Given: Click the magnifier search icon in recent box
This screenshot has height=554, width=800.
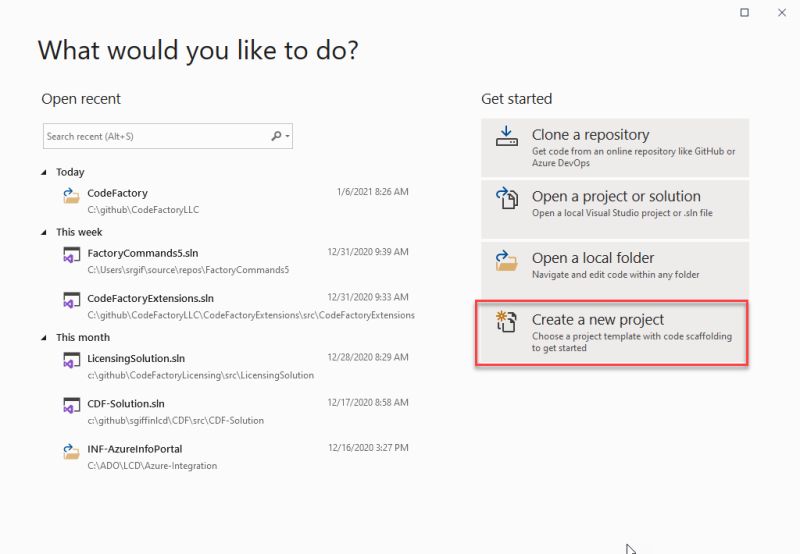Looking at the screenshot, I should tap(276, 136).
